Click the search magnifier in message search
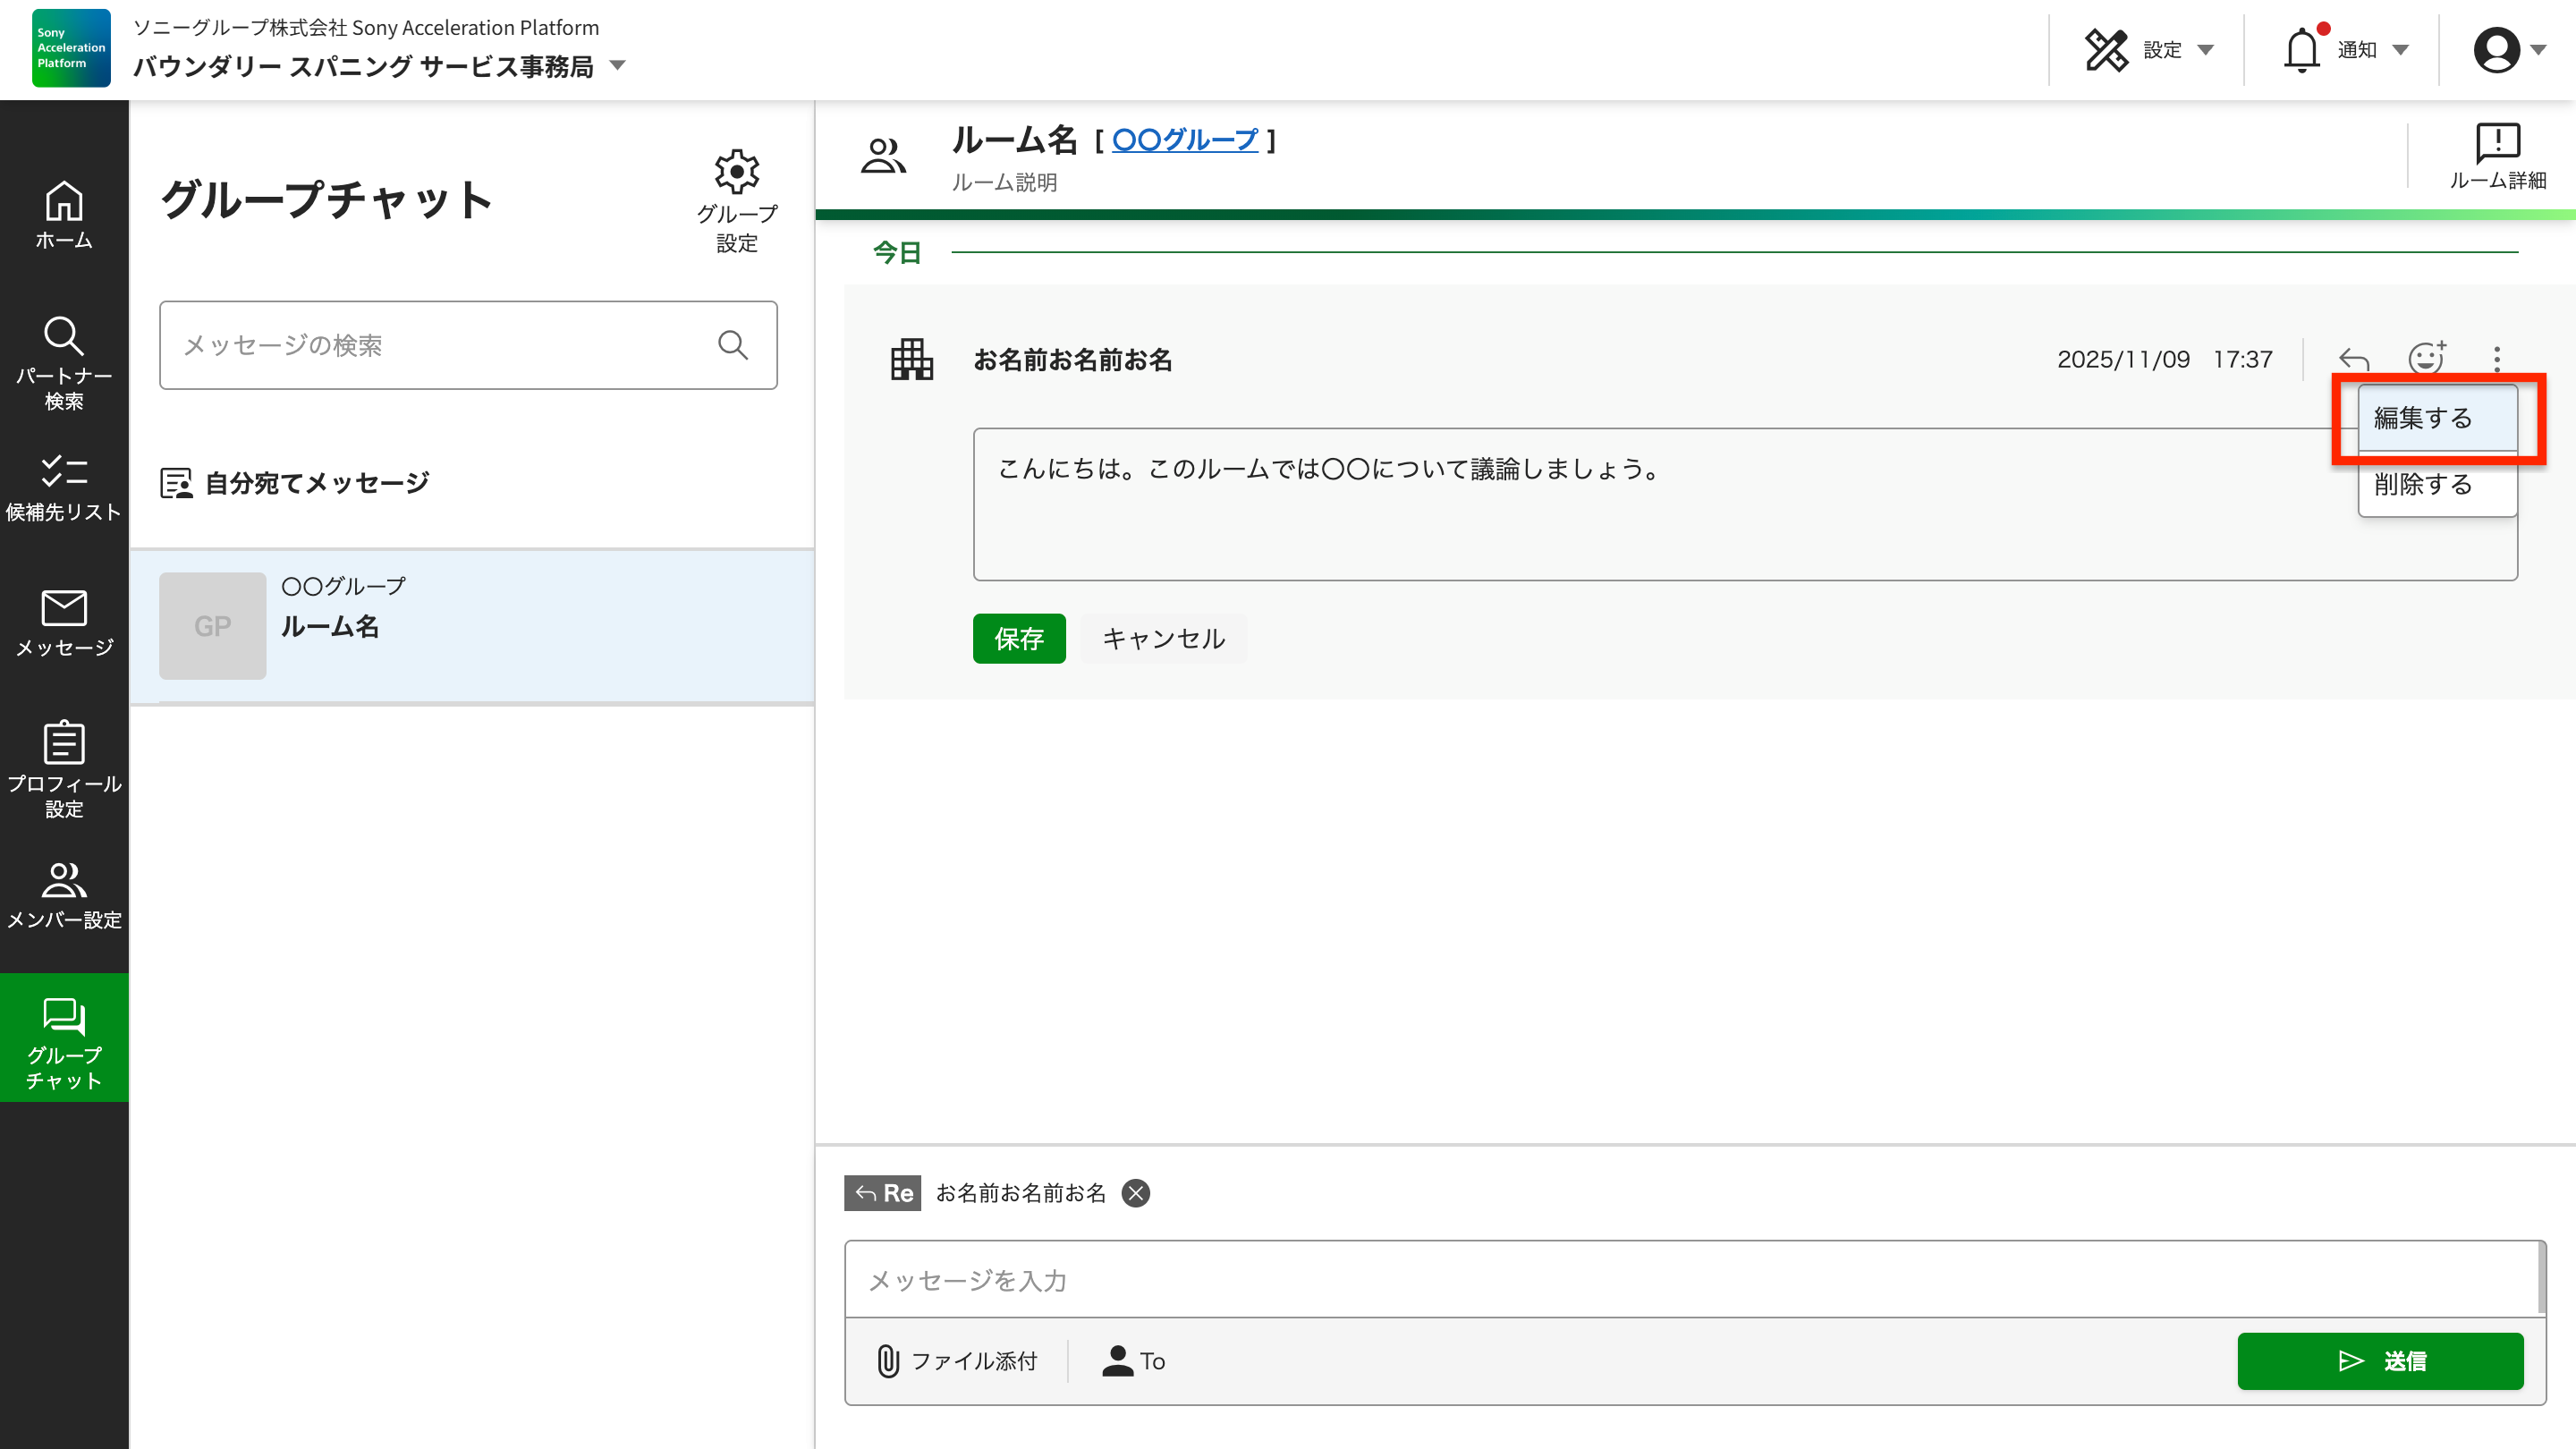Viewport: 2576px width, 1449px height. 733,345
